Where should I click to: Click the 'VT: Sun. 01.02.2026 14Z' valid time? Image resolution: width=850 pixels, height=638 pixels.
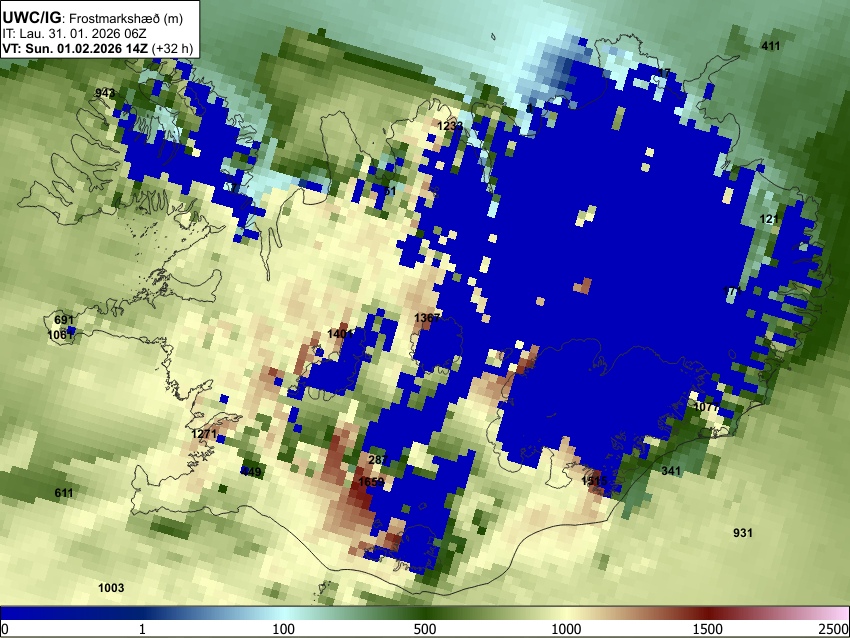(x=75, y=48)
